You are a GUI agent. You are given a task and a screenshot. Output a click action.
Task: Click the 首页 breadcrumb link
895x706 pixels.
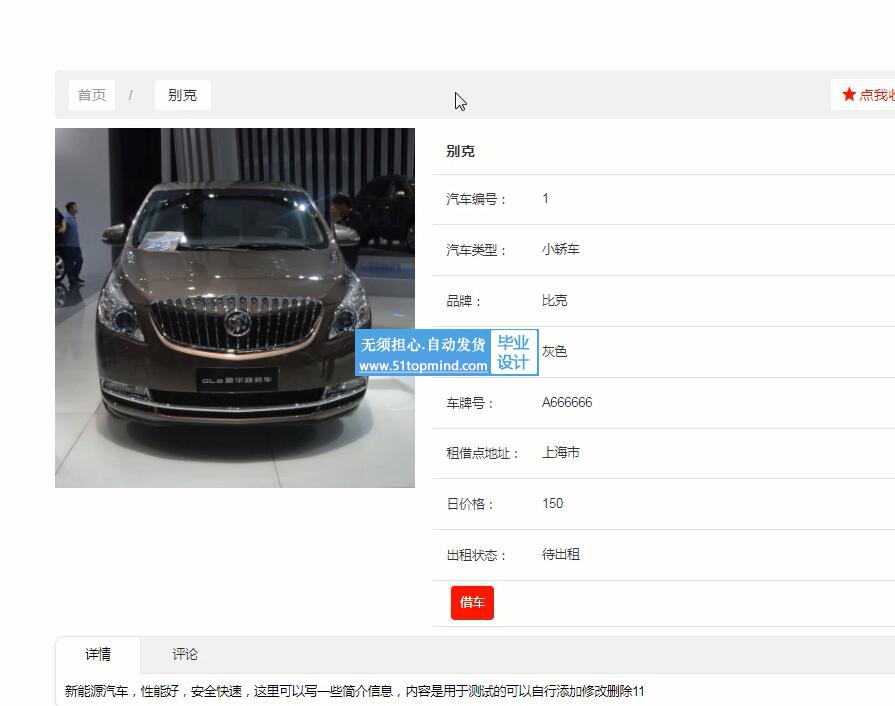pyautogui.click(x=92, y=95)
